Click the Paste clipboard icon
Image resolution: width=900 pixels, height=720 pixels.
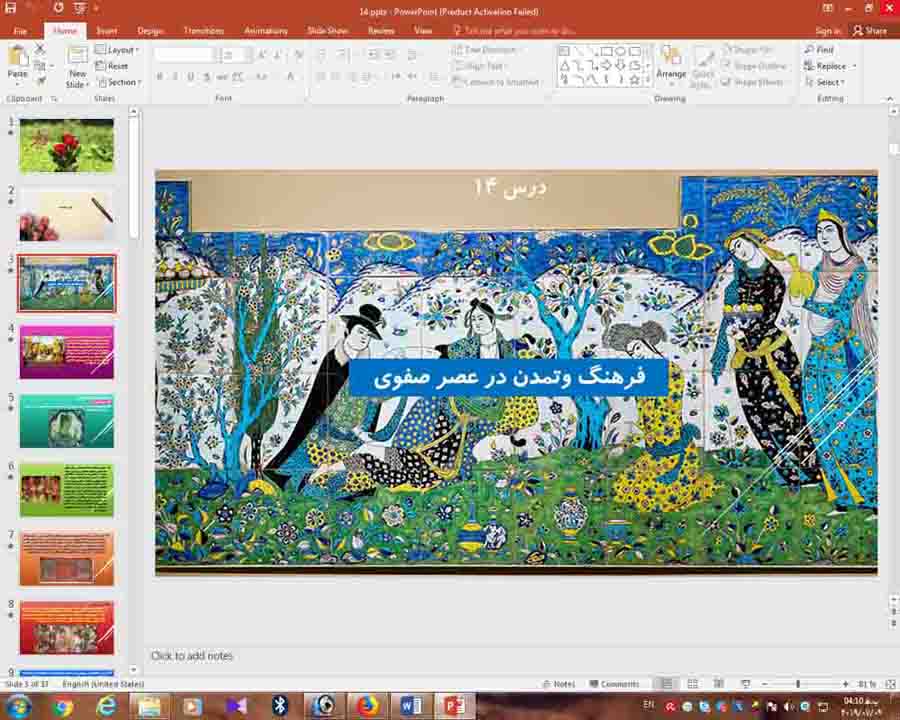click(18, 57)
